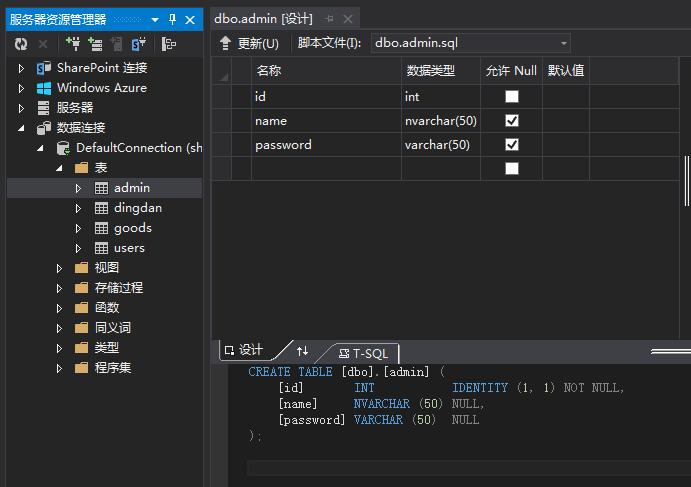Click the users table icon
Viewport: 691px width, 487px height.
tap(101, 248)
